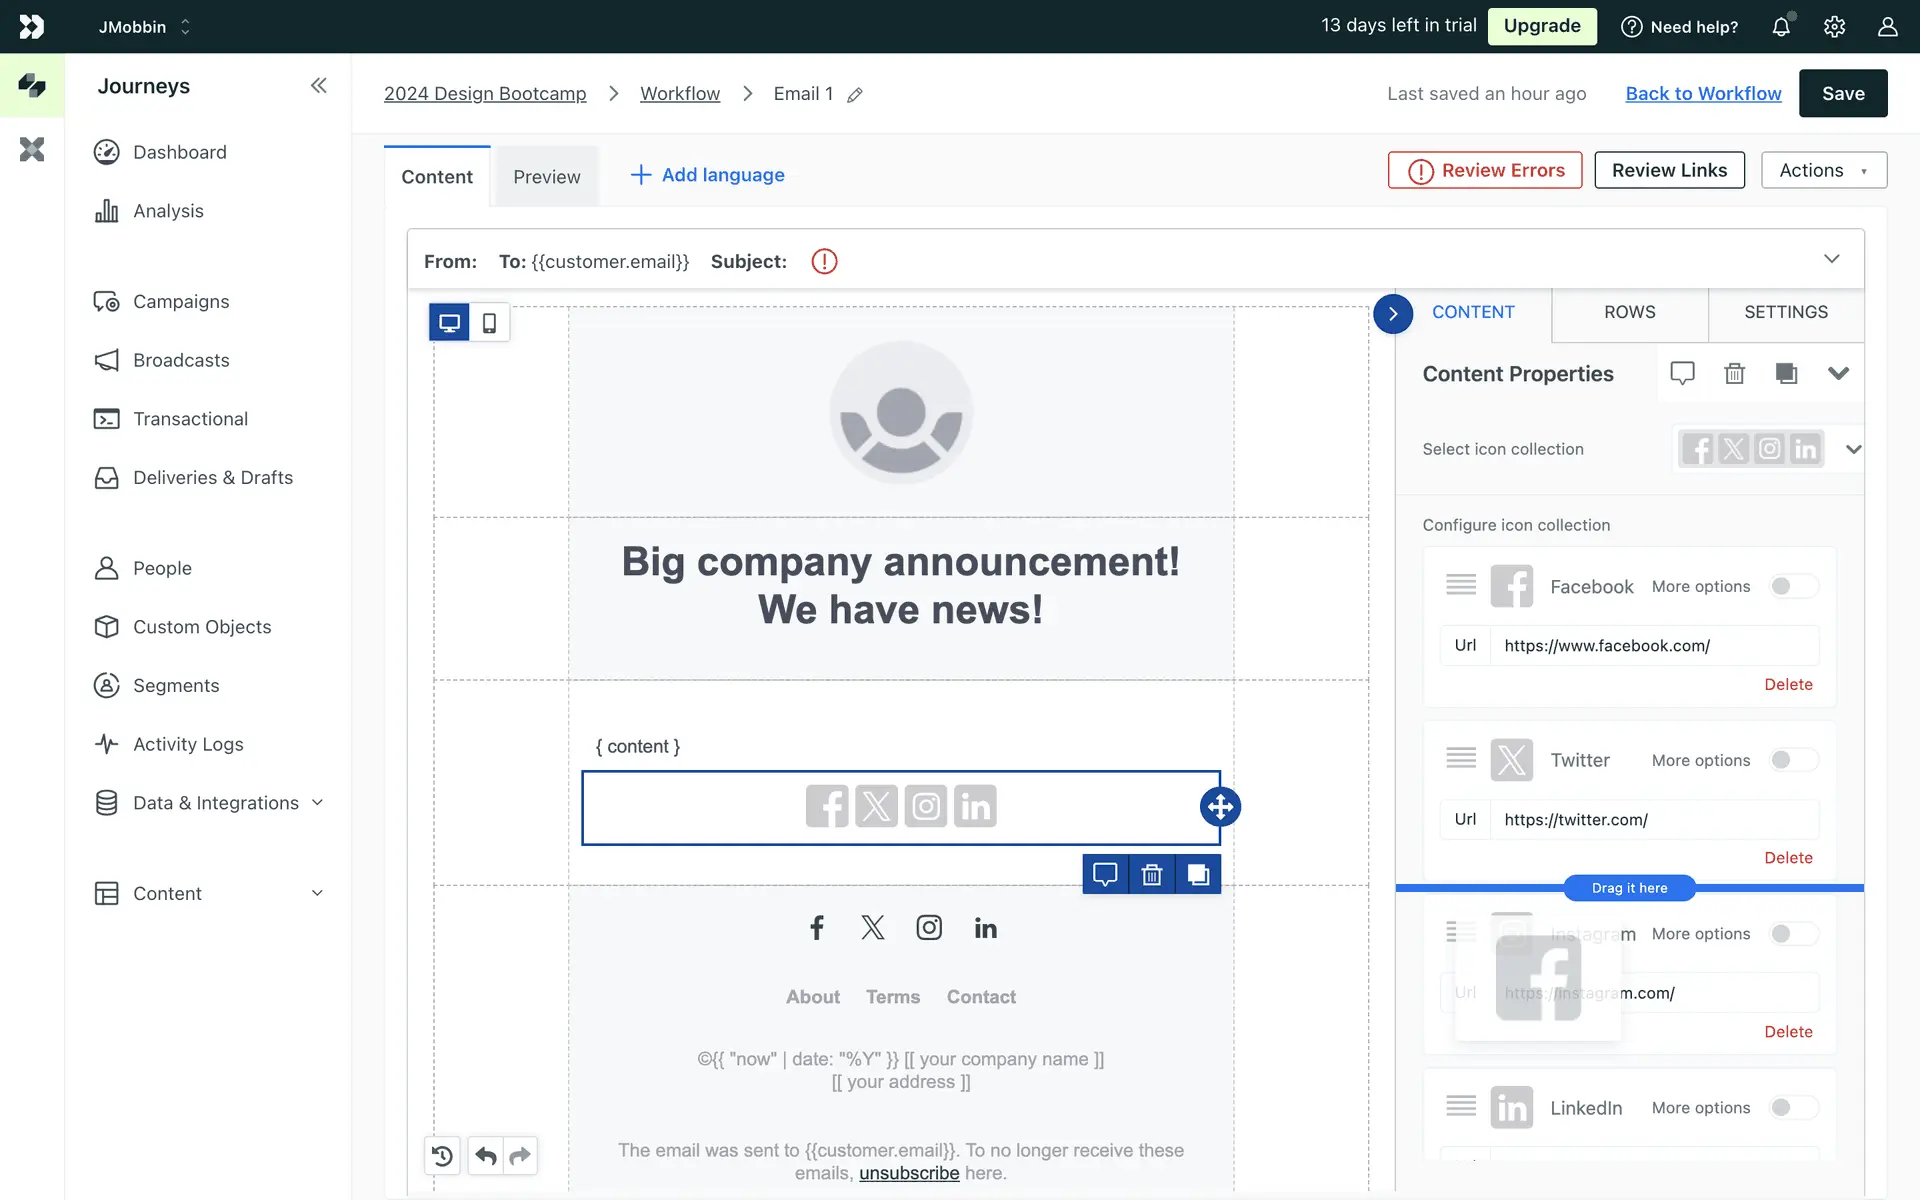1920x1200 pixels.
Task: Open the edit history icon
Action: point(442,1156)
